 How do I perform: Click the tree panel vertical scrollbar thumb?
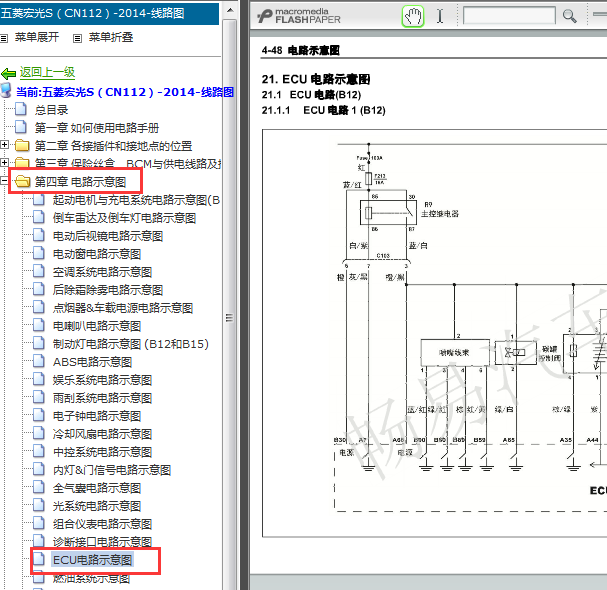pyautogui.click(x=230, y=317)
